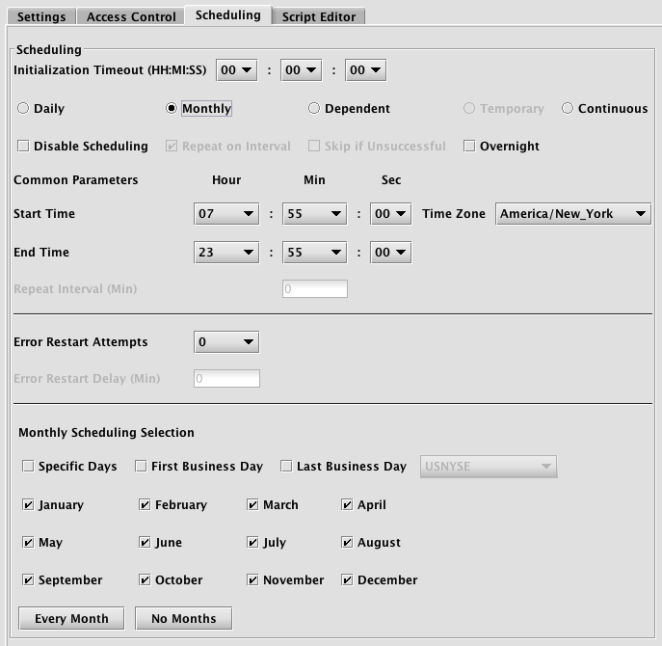Enable the Disable Scheduling checkbox
This screenshot has width=662, height=646.
pyautogui.click(x=24, y=147)
